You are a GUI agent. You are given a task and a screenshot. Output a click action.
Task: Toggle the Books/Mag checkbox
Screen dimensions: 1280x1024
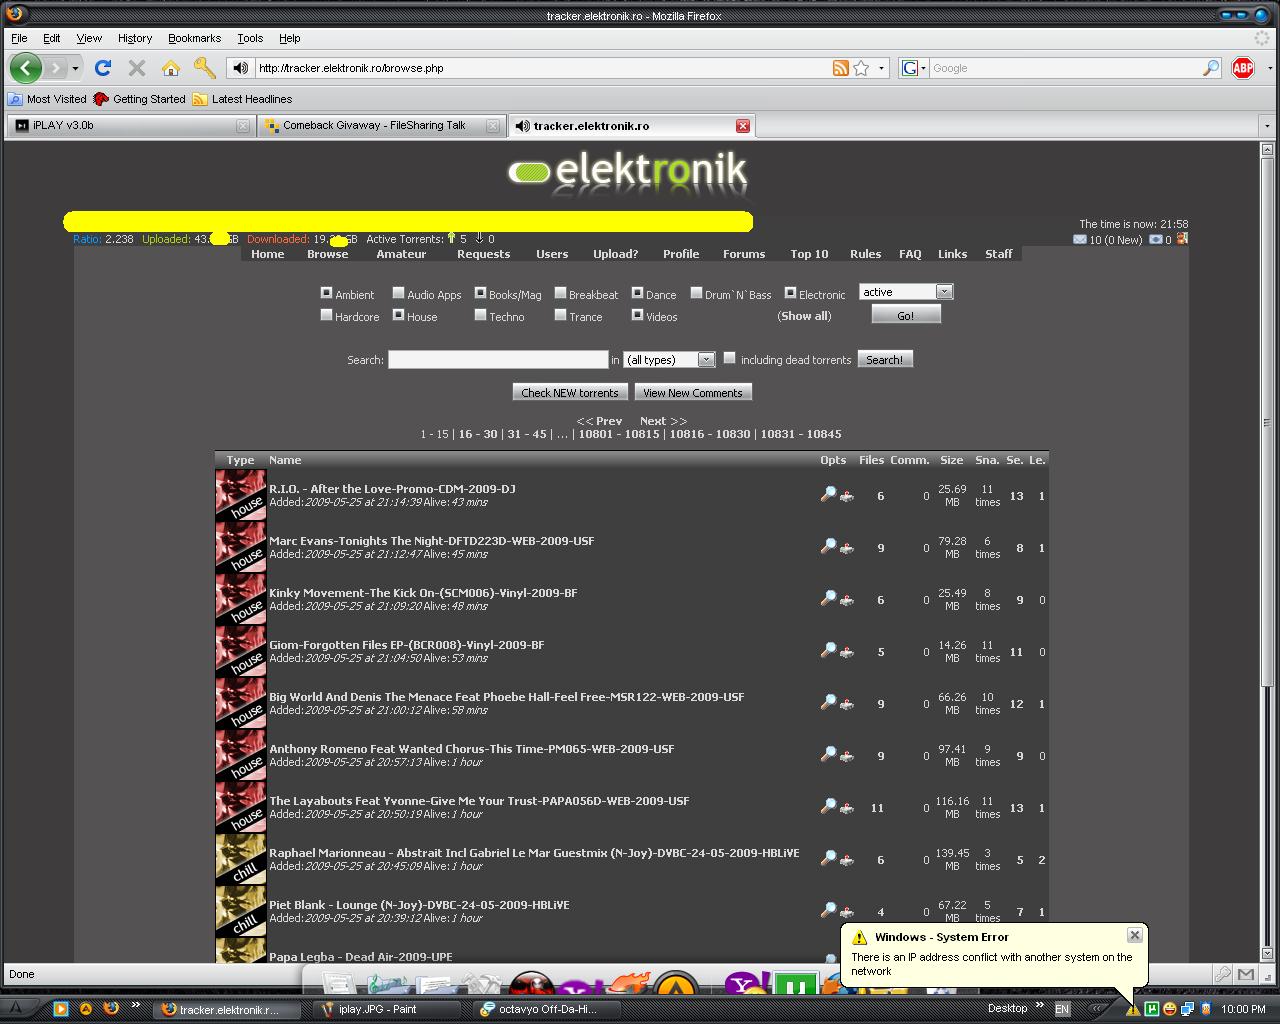click(480, 293)
